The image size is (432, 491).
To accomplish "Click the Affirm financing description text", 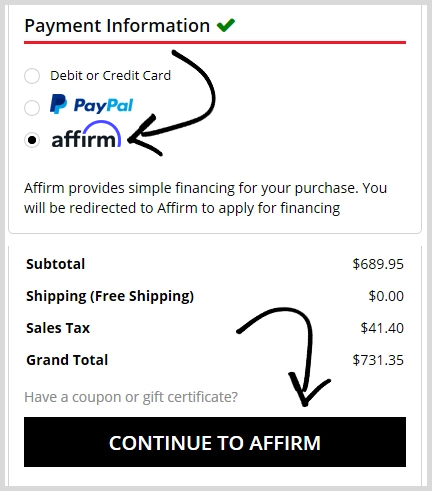I will (205, 198).
